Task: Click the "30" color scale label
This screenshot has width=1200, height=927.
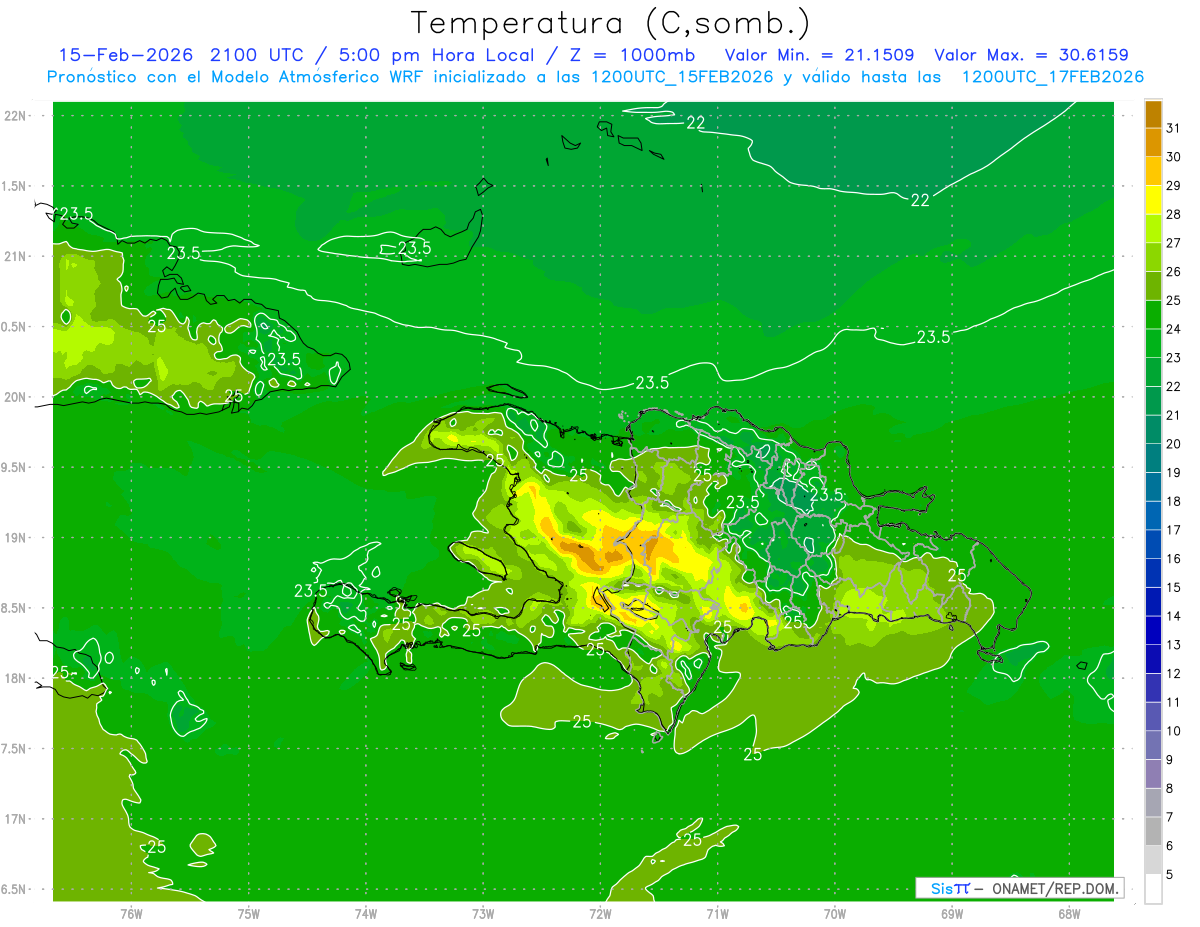Action: (1174, 156)
